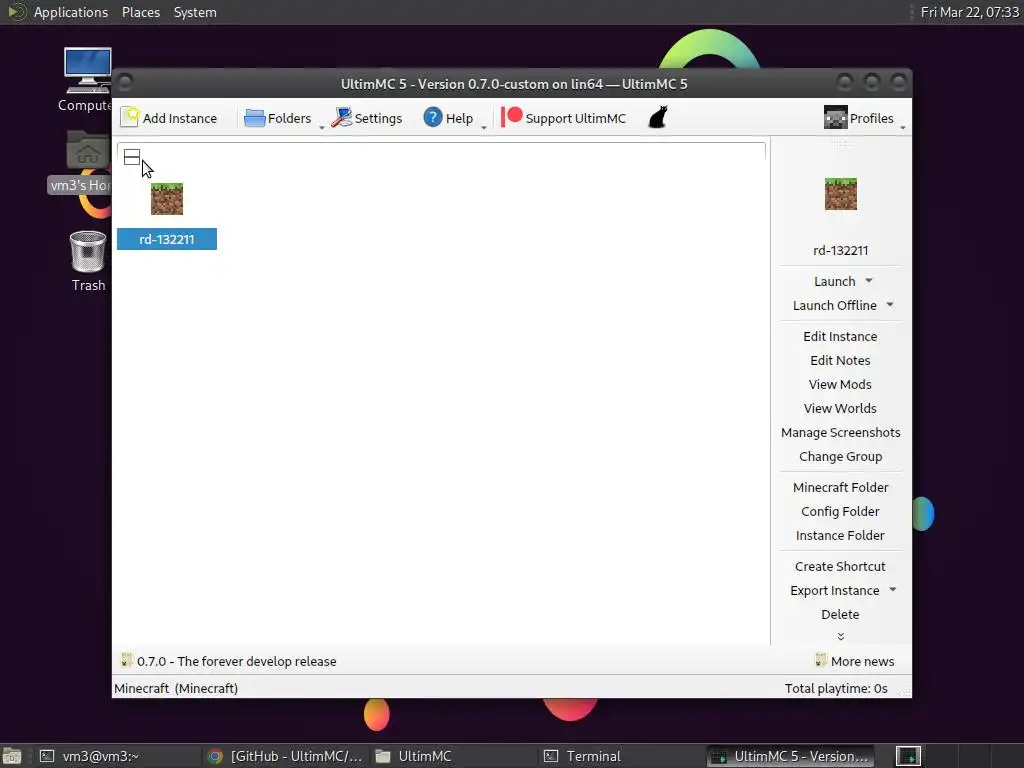The image size is (1024, 768).
Task: Open the Folders toolbar menu
Action: coord(278,118)
